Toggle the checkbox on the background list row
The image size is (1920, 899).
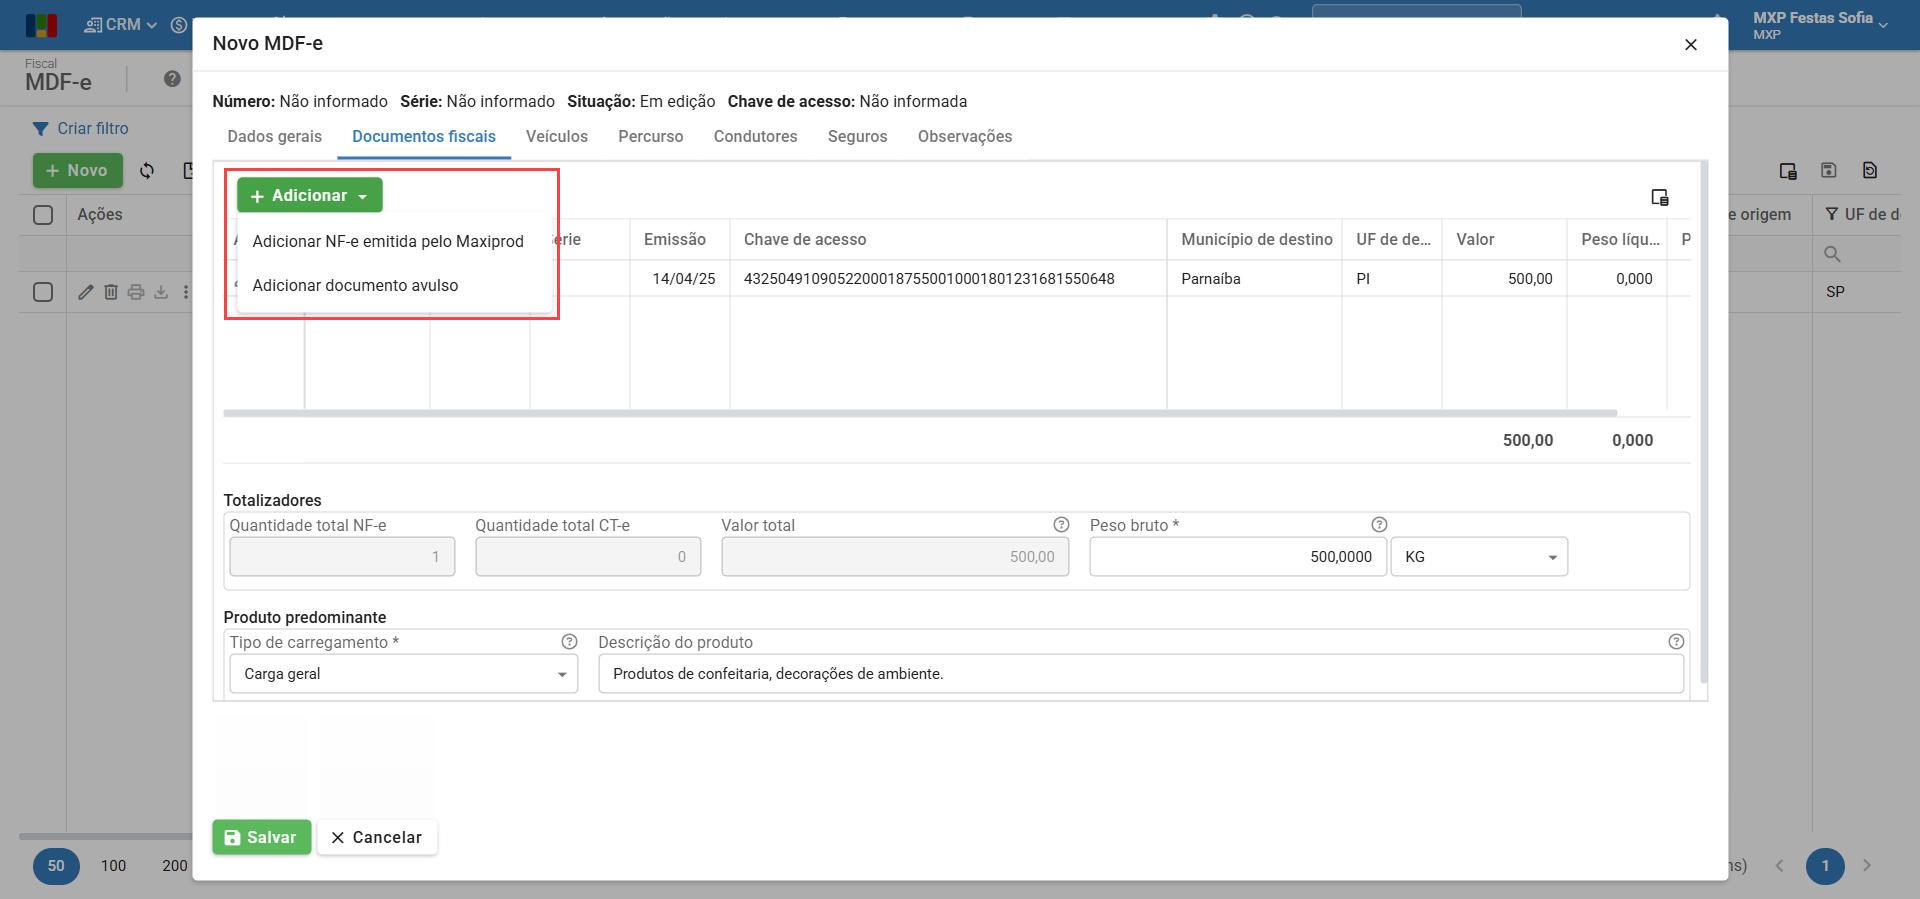[43, 292]
